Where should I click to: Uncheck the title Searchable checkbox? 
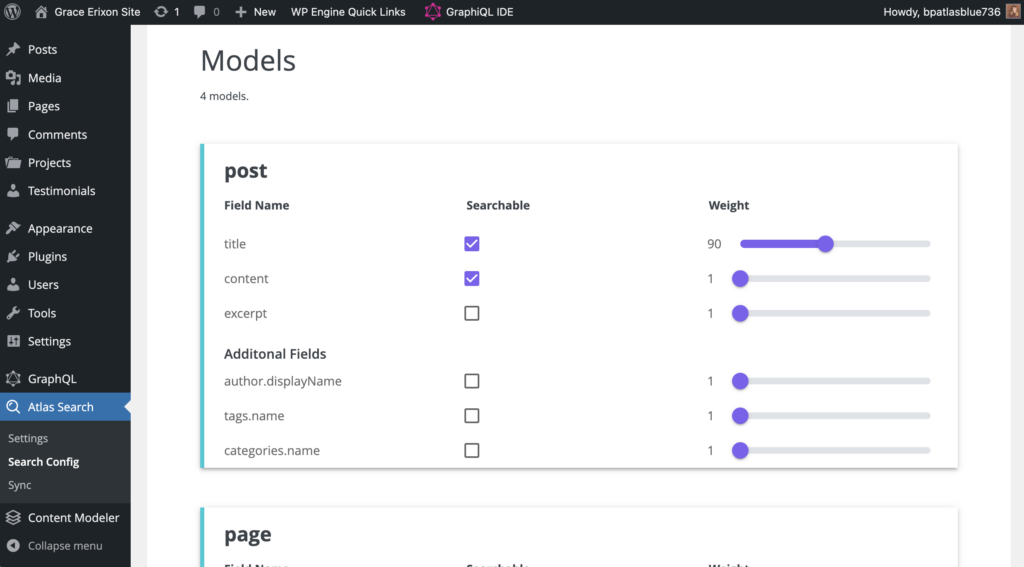coord(472,244)
